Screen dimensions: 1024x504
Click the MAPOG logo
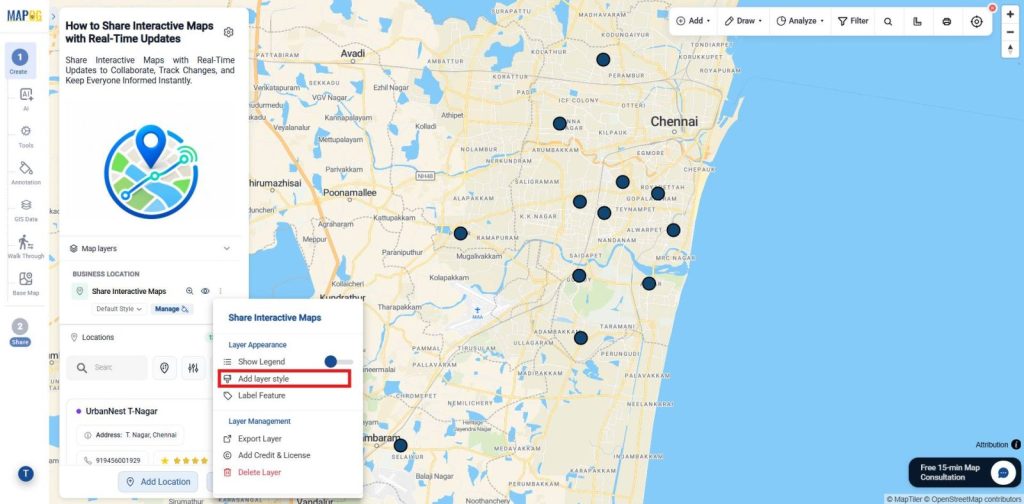click(x=24, y=16)
